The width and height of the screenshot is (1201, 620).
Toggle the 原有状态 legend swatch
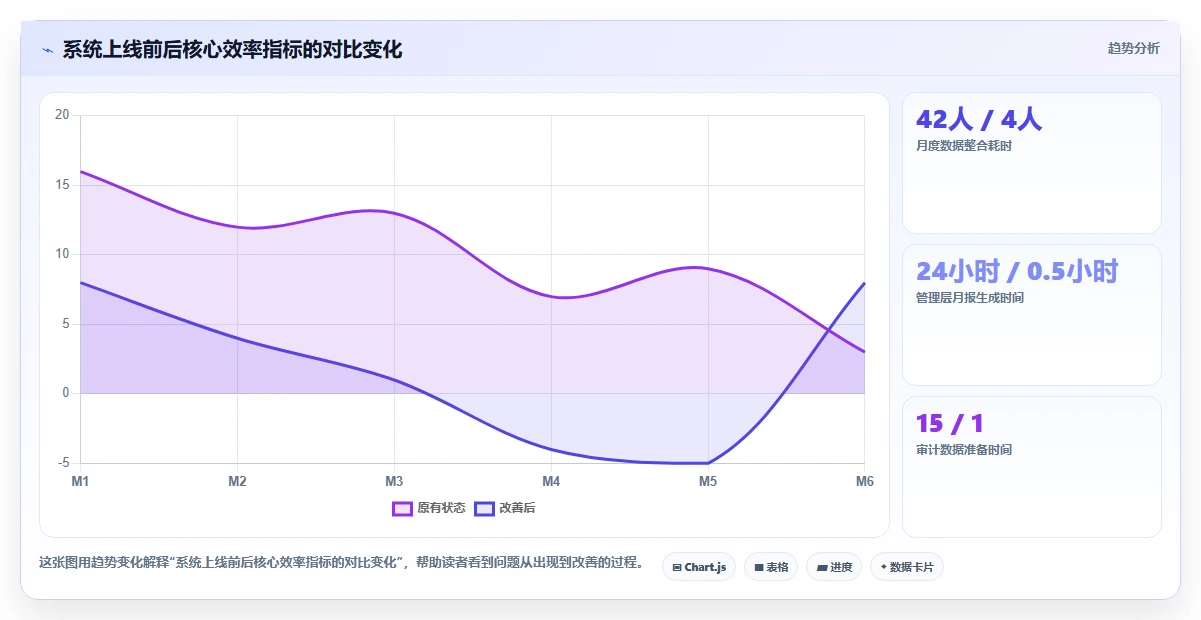pos(402,508)
